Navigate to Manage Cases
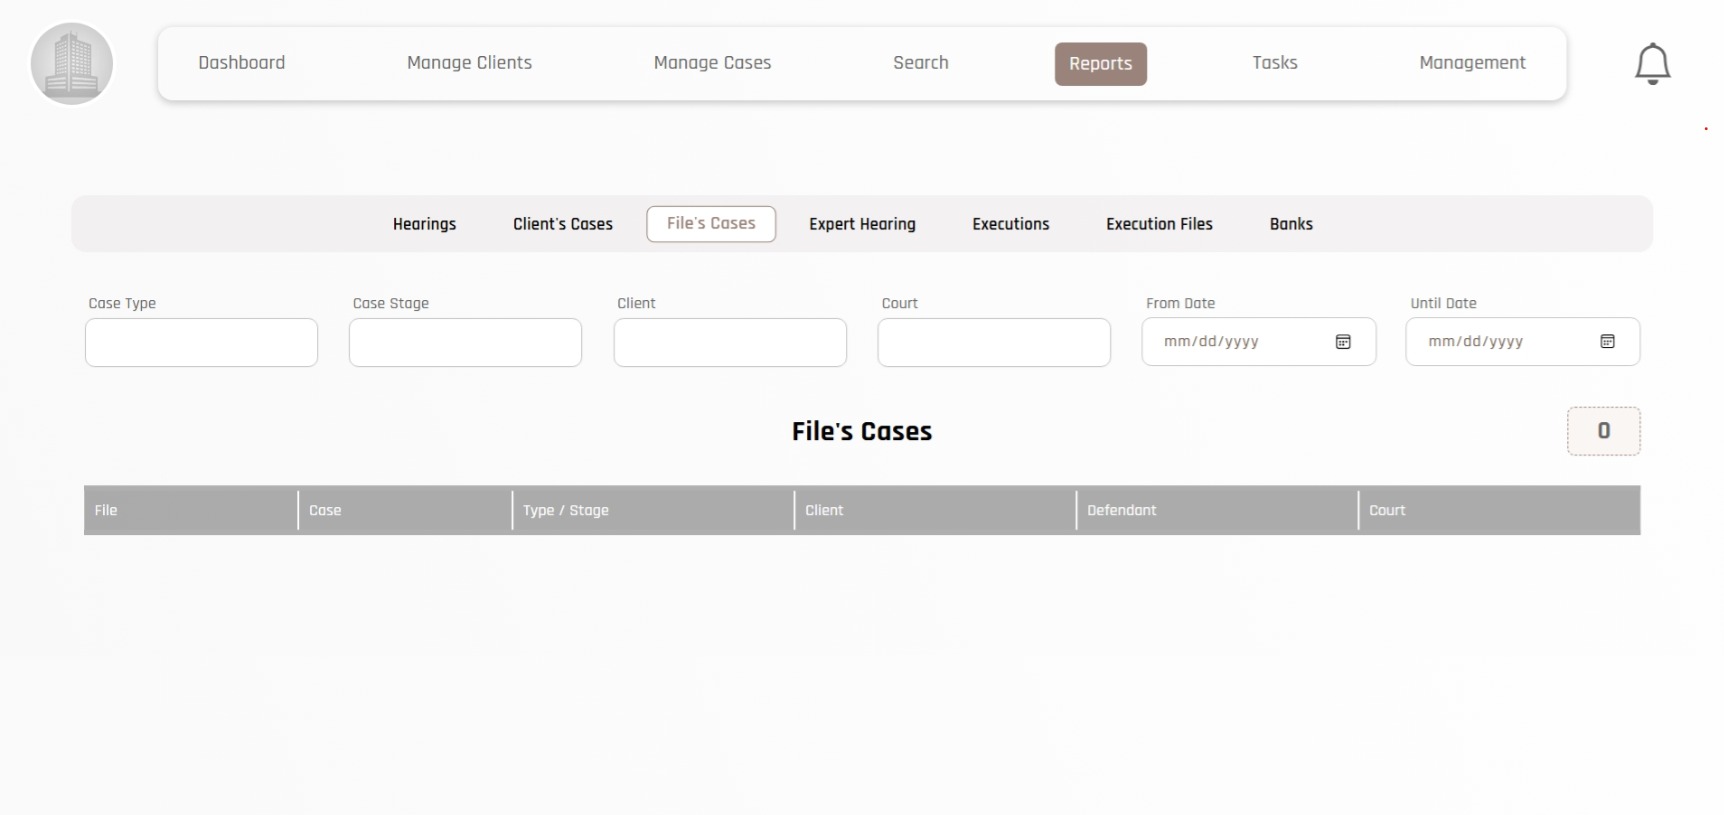Screen dimensions: 1724x815 coord(712,63)
